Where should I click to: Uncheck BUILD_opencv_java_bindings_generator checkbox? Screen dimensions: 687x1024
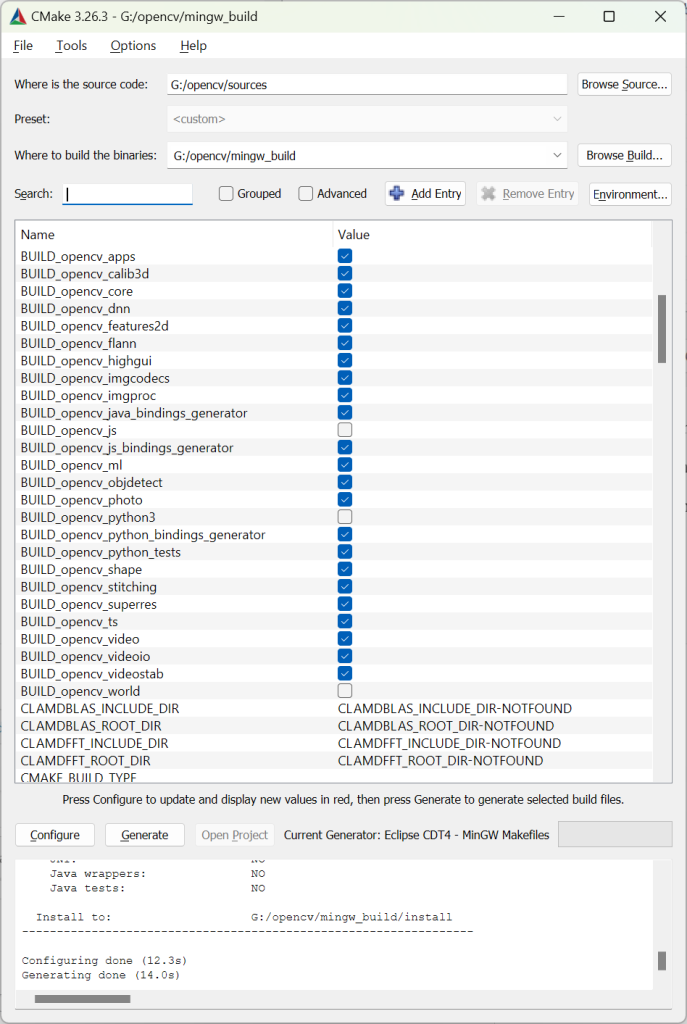pos(345,412)
